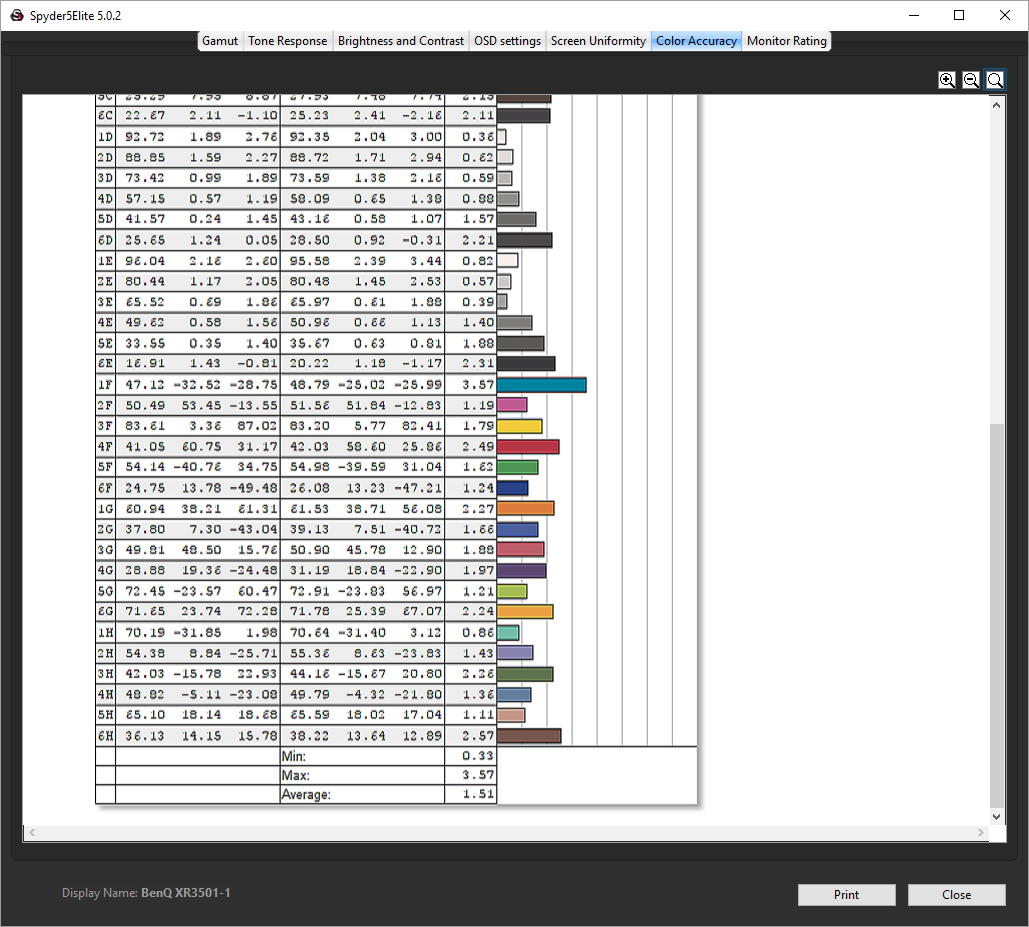
Task: Maximize the Spyder5Elite window
Action: 959,15
